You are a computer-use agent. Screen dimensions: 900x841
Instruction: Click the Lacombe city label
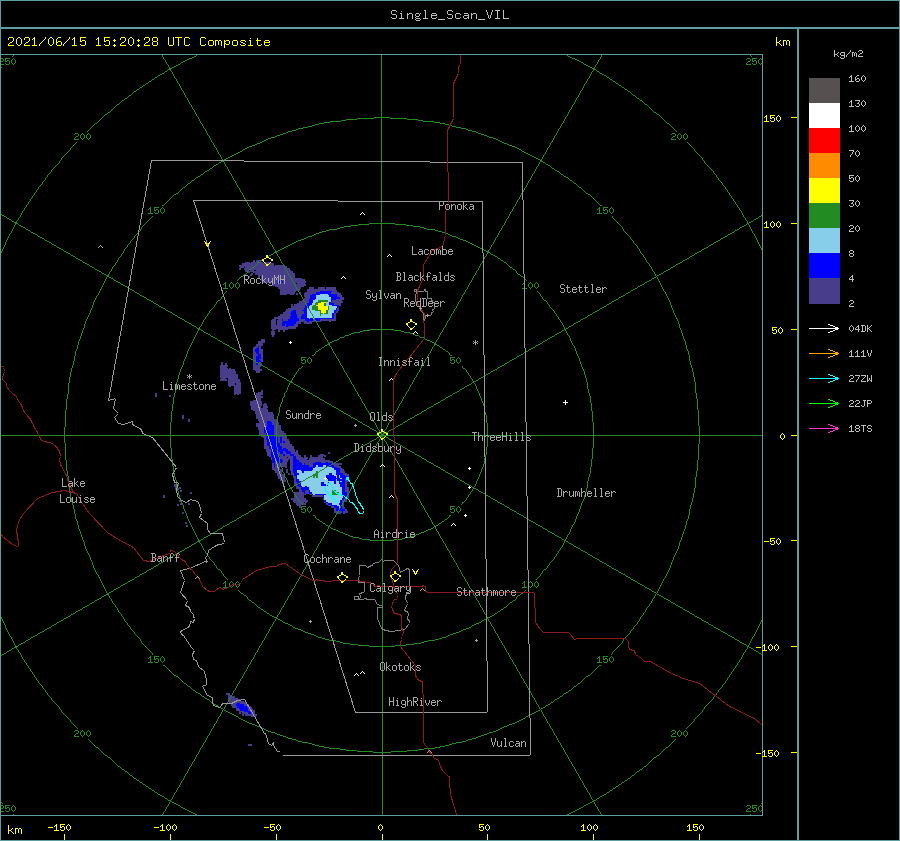point(432,251)
